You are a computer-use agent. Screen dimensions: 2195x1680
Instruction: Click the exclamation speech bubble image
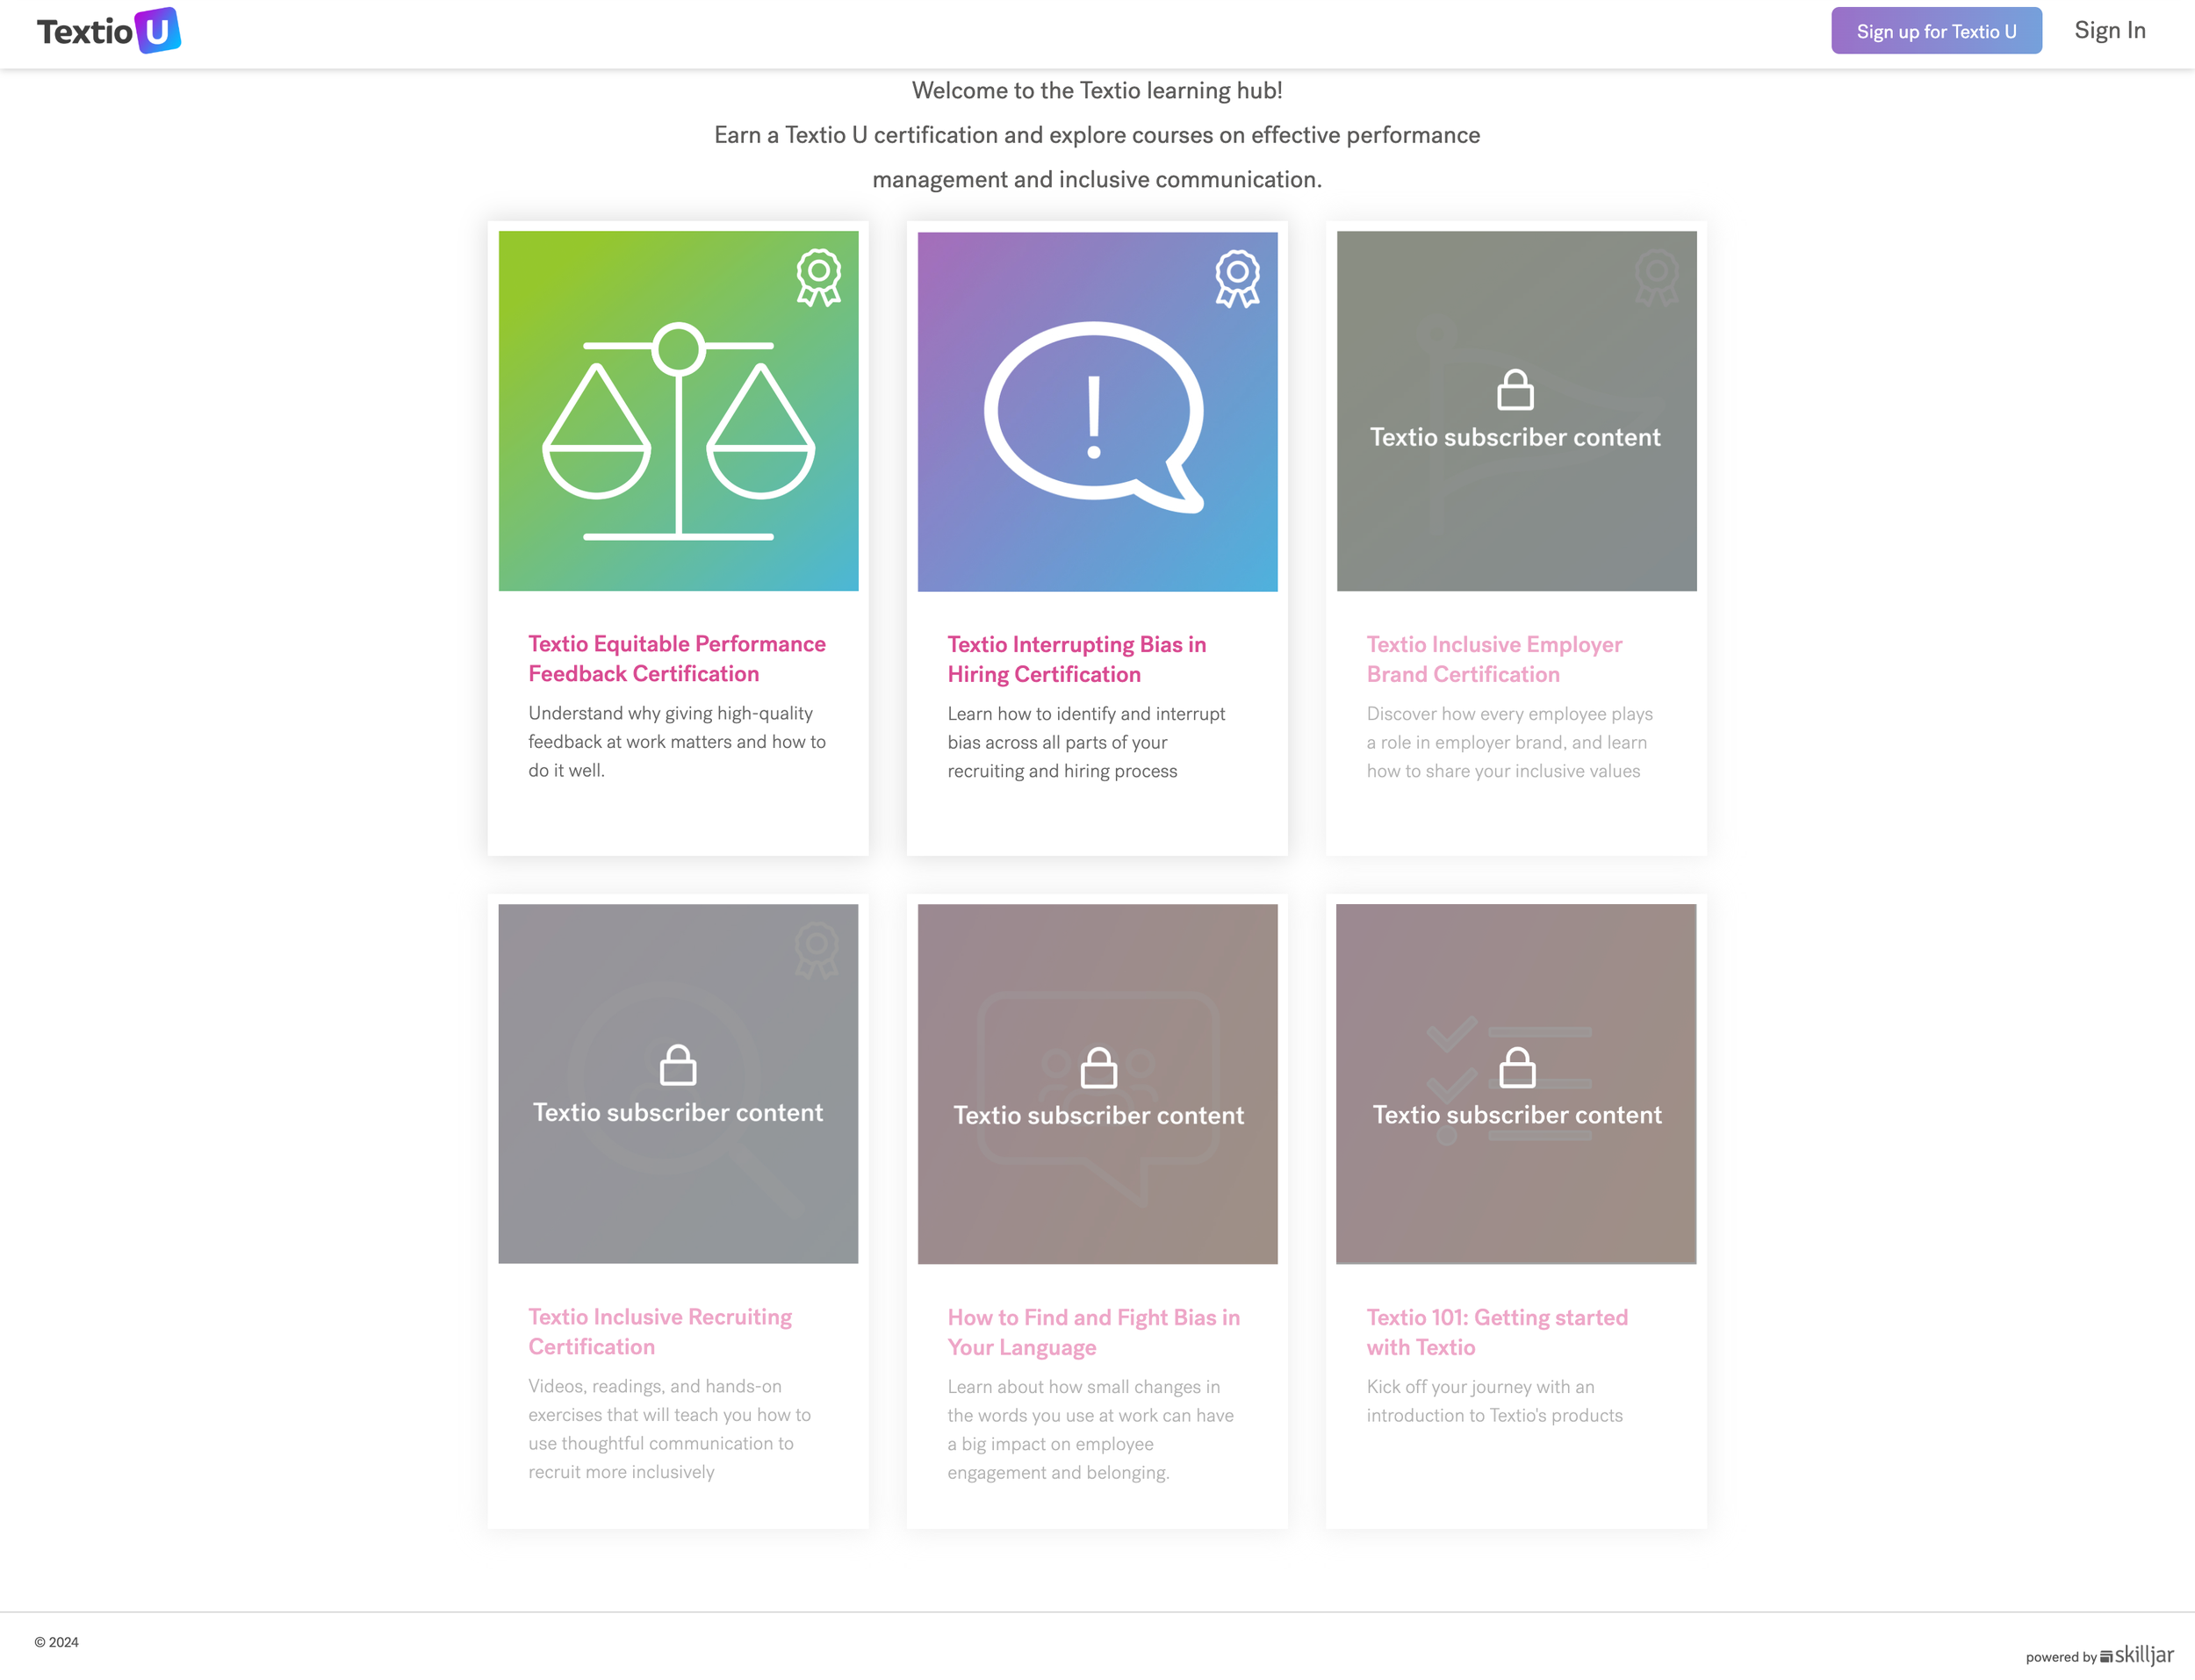pyautogui.click(x=1094, y=417)
